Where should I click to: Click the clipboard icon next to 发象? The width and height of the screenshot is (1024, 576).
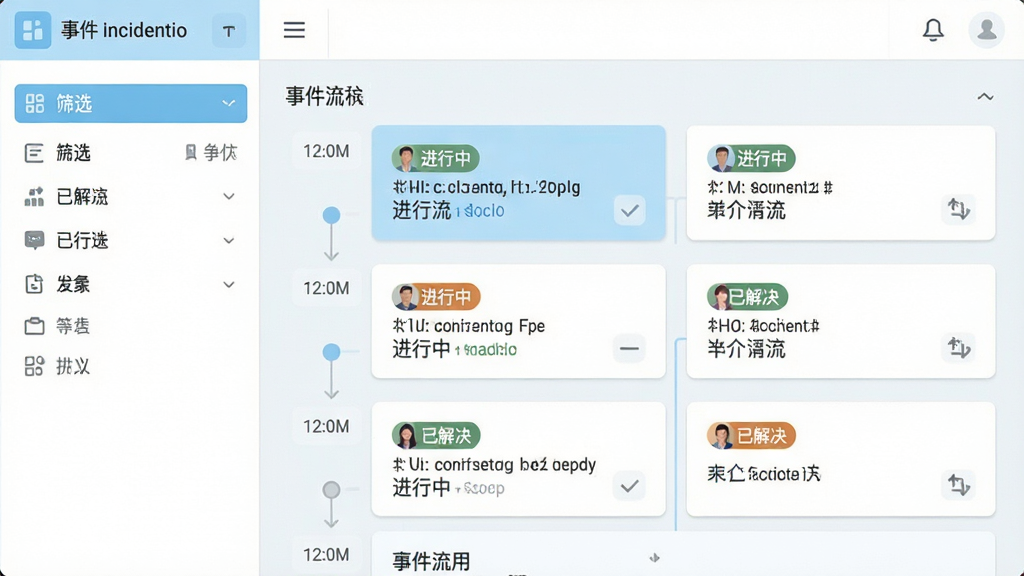[x=34, y=284]
